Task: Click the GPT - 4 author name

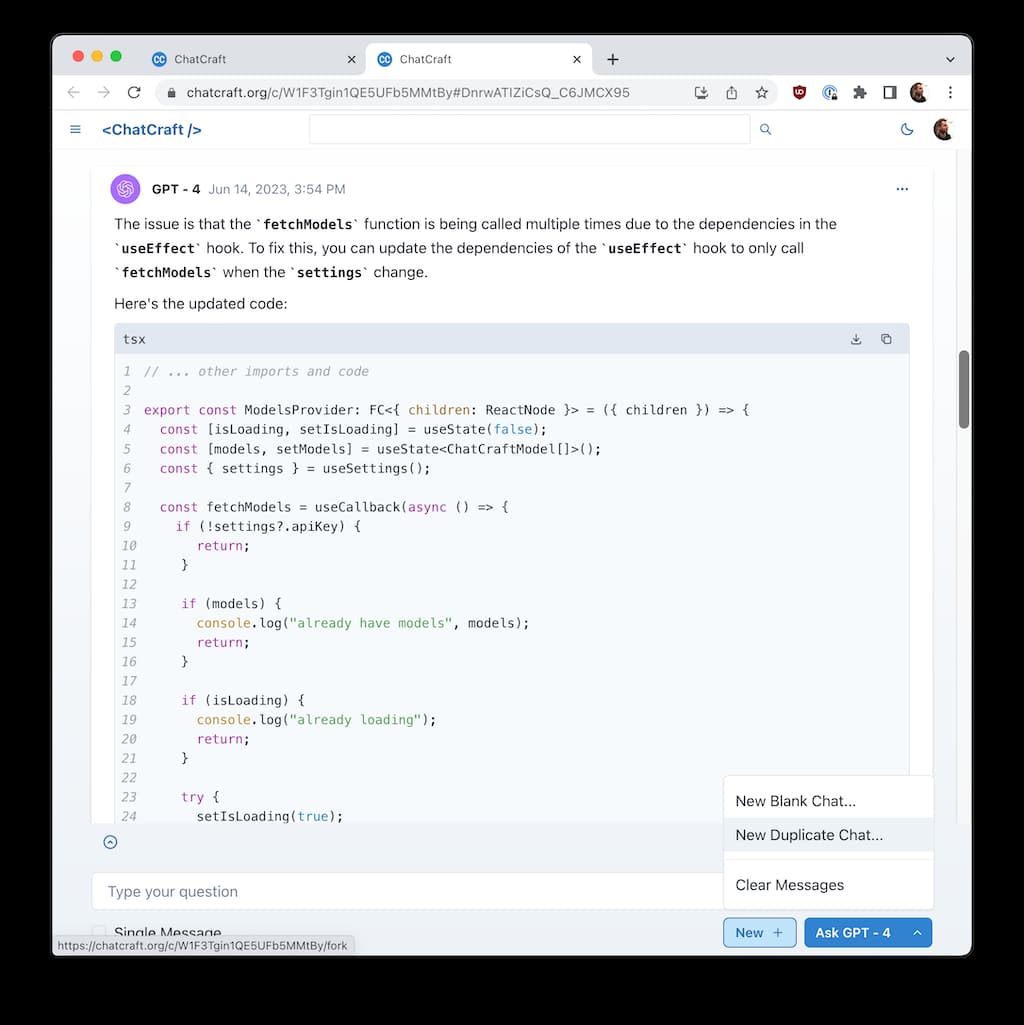Action: pyautogui.click(x=176, y=189)
